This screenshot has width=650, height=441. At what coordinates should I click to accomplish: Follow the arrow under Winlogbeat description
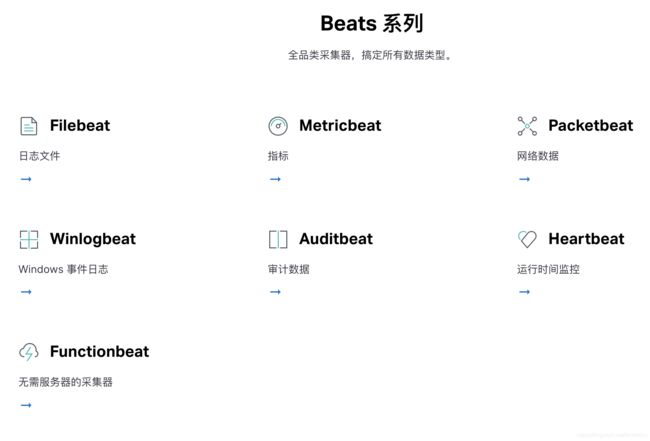pyautogui.click(x=26, y=292)
